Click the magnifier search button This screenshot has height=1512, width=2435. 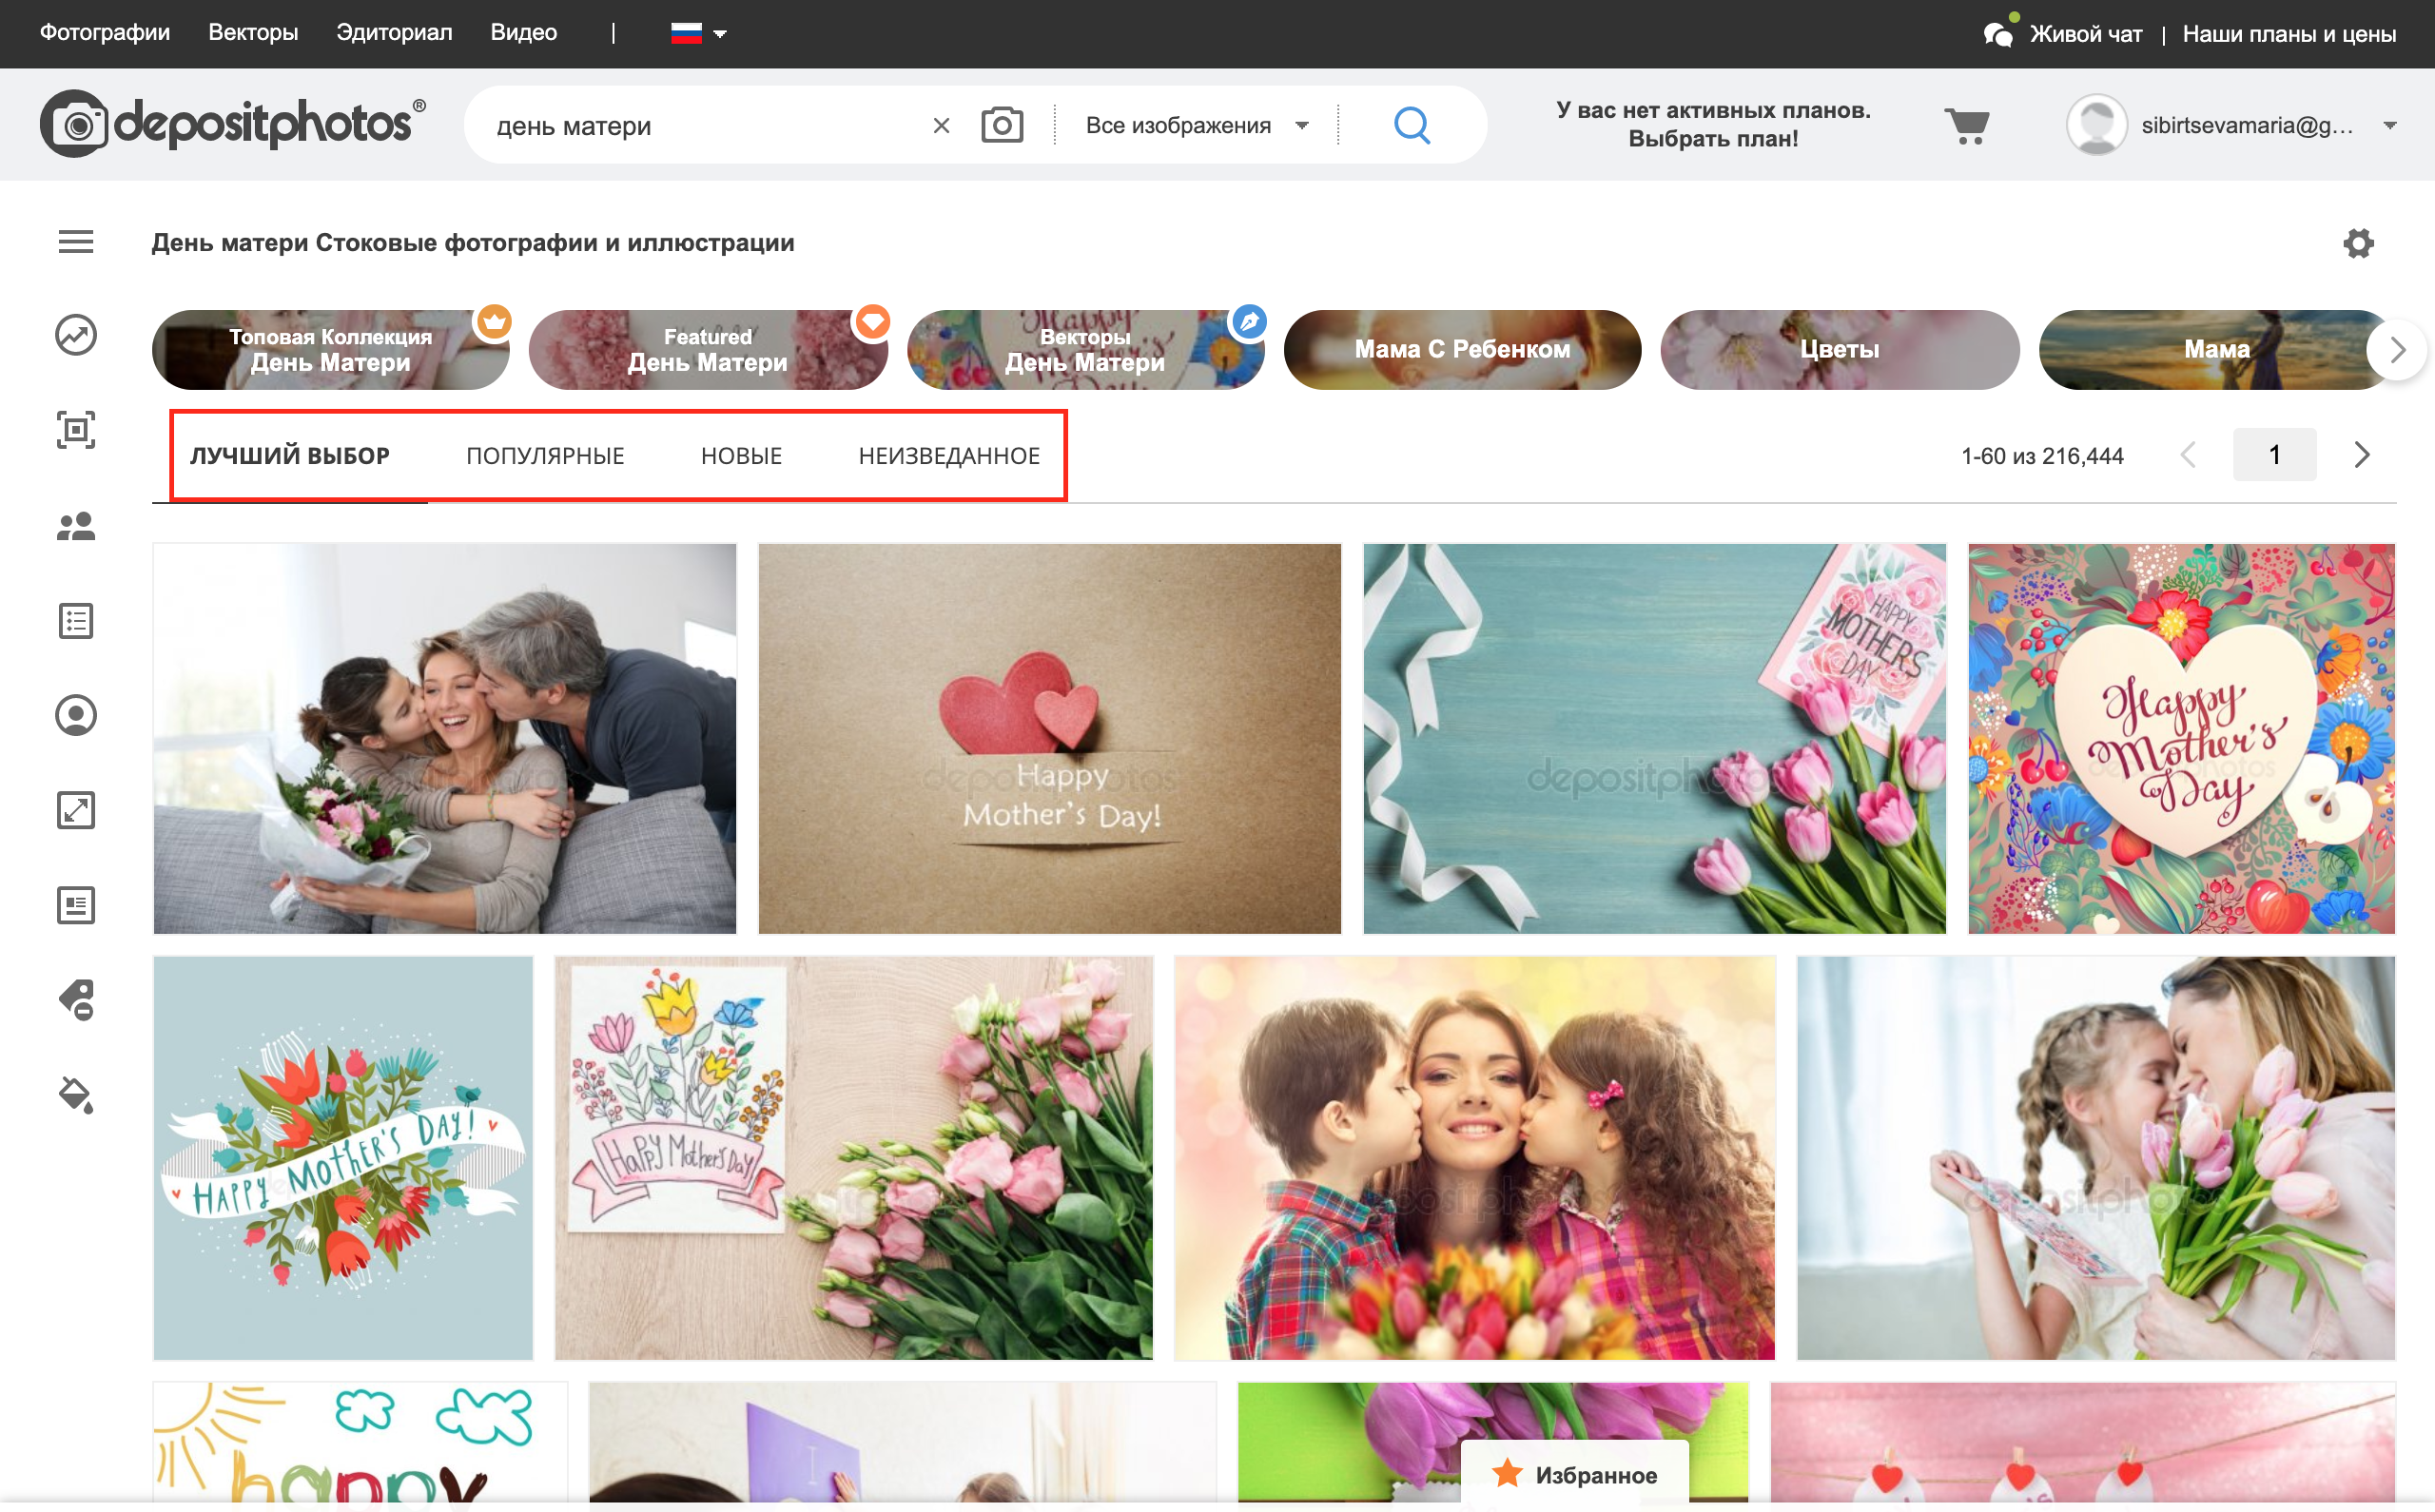[x=1411, y=125]
